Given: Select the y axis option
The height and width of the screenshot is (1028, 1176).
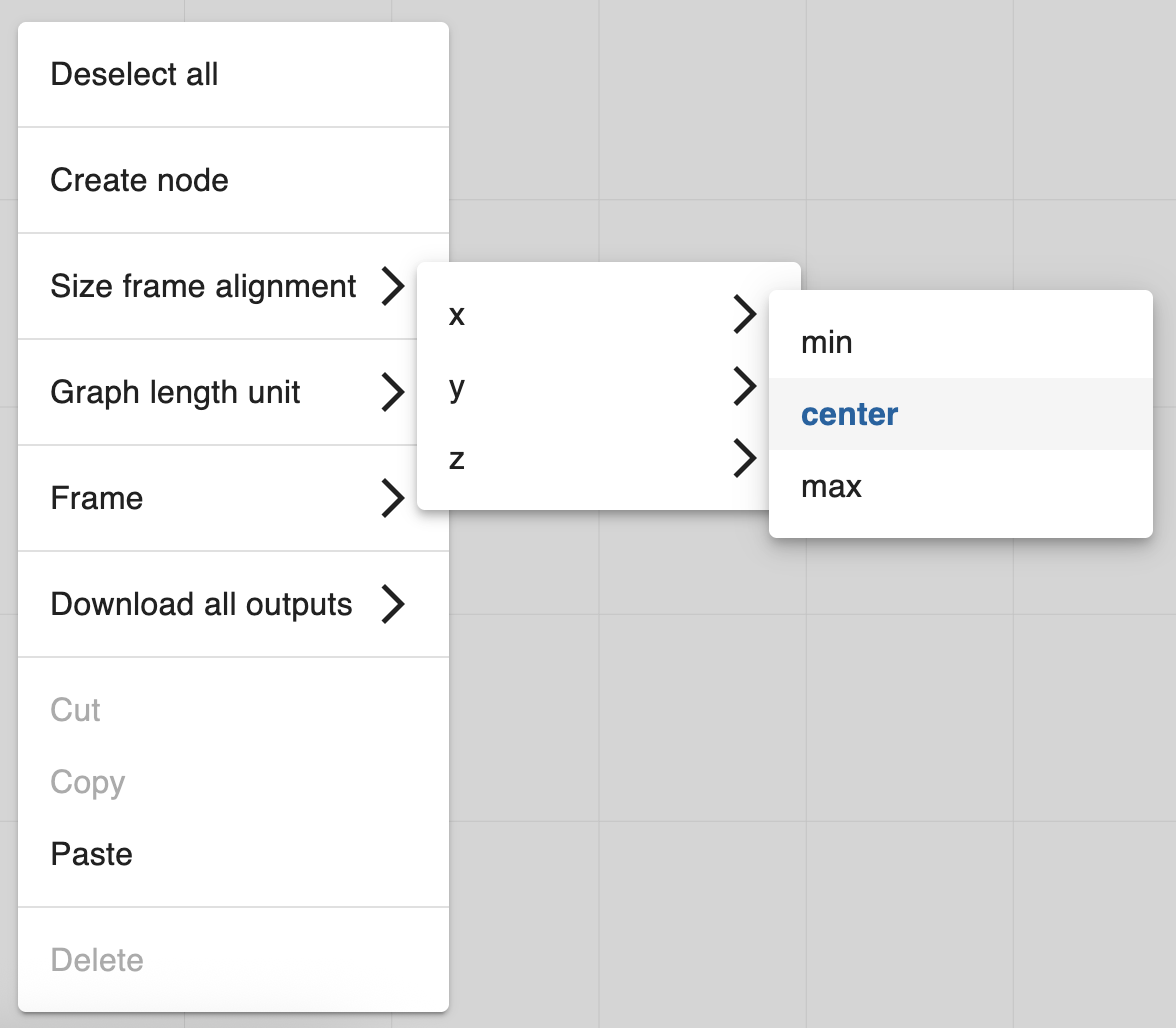Looking at the screenshot, I should [x=457, y=387].
